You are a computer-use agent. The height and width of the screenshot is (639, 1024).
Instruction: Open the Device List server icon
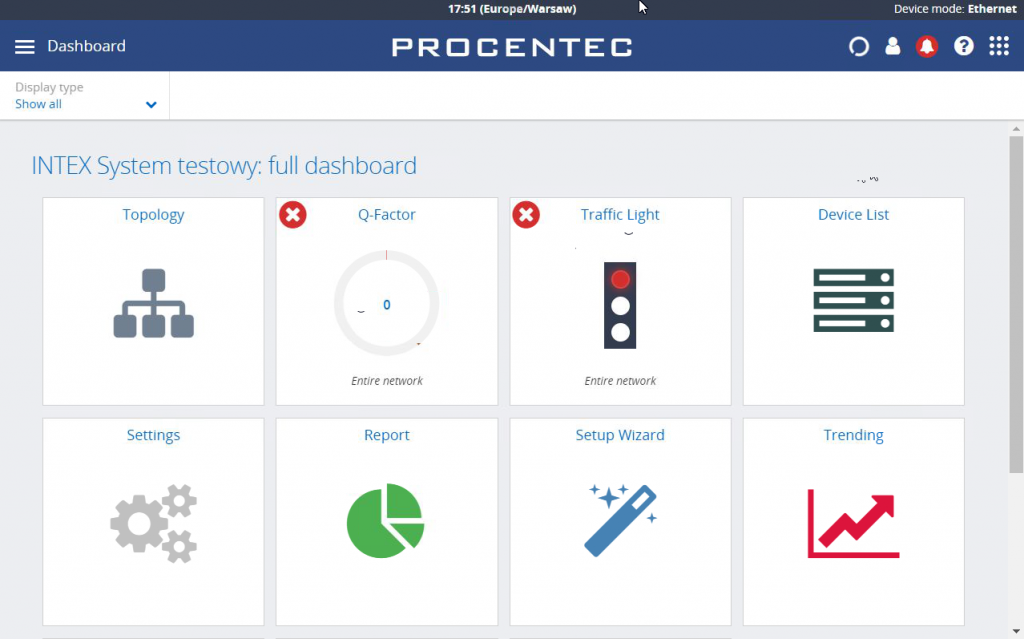pos(854,301)
